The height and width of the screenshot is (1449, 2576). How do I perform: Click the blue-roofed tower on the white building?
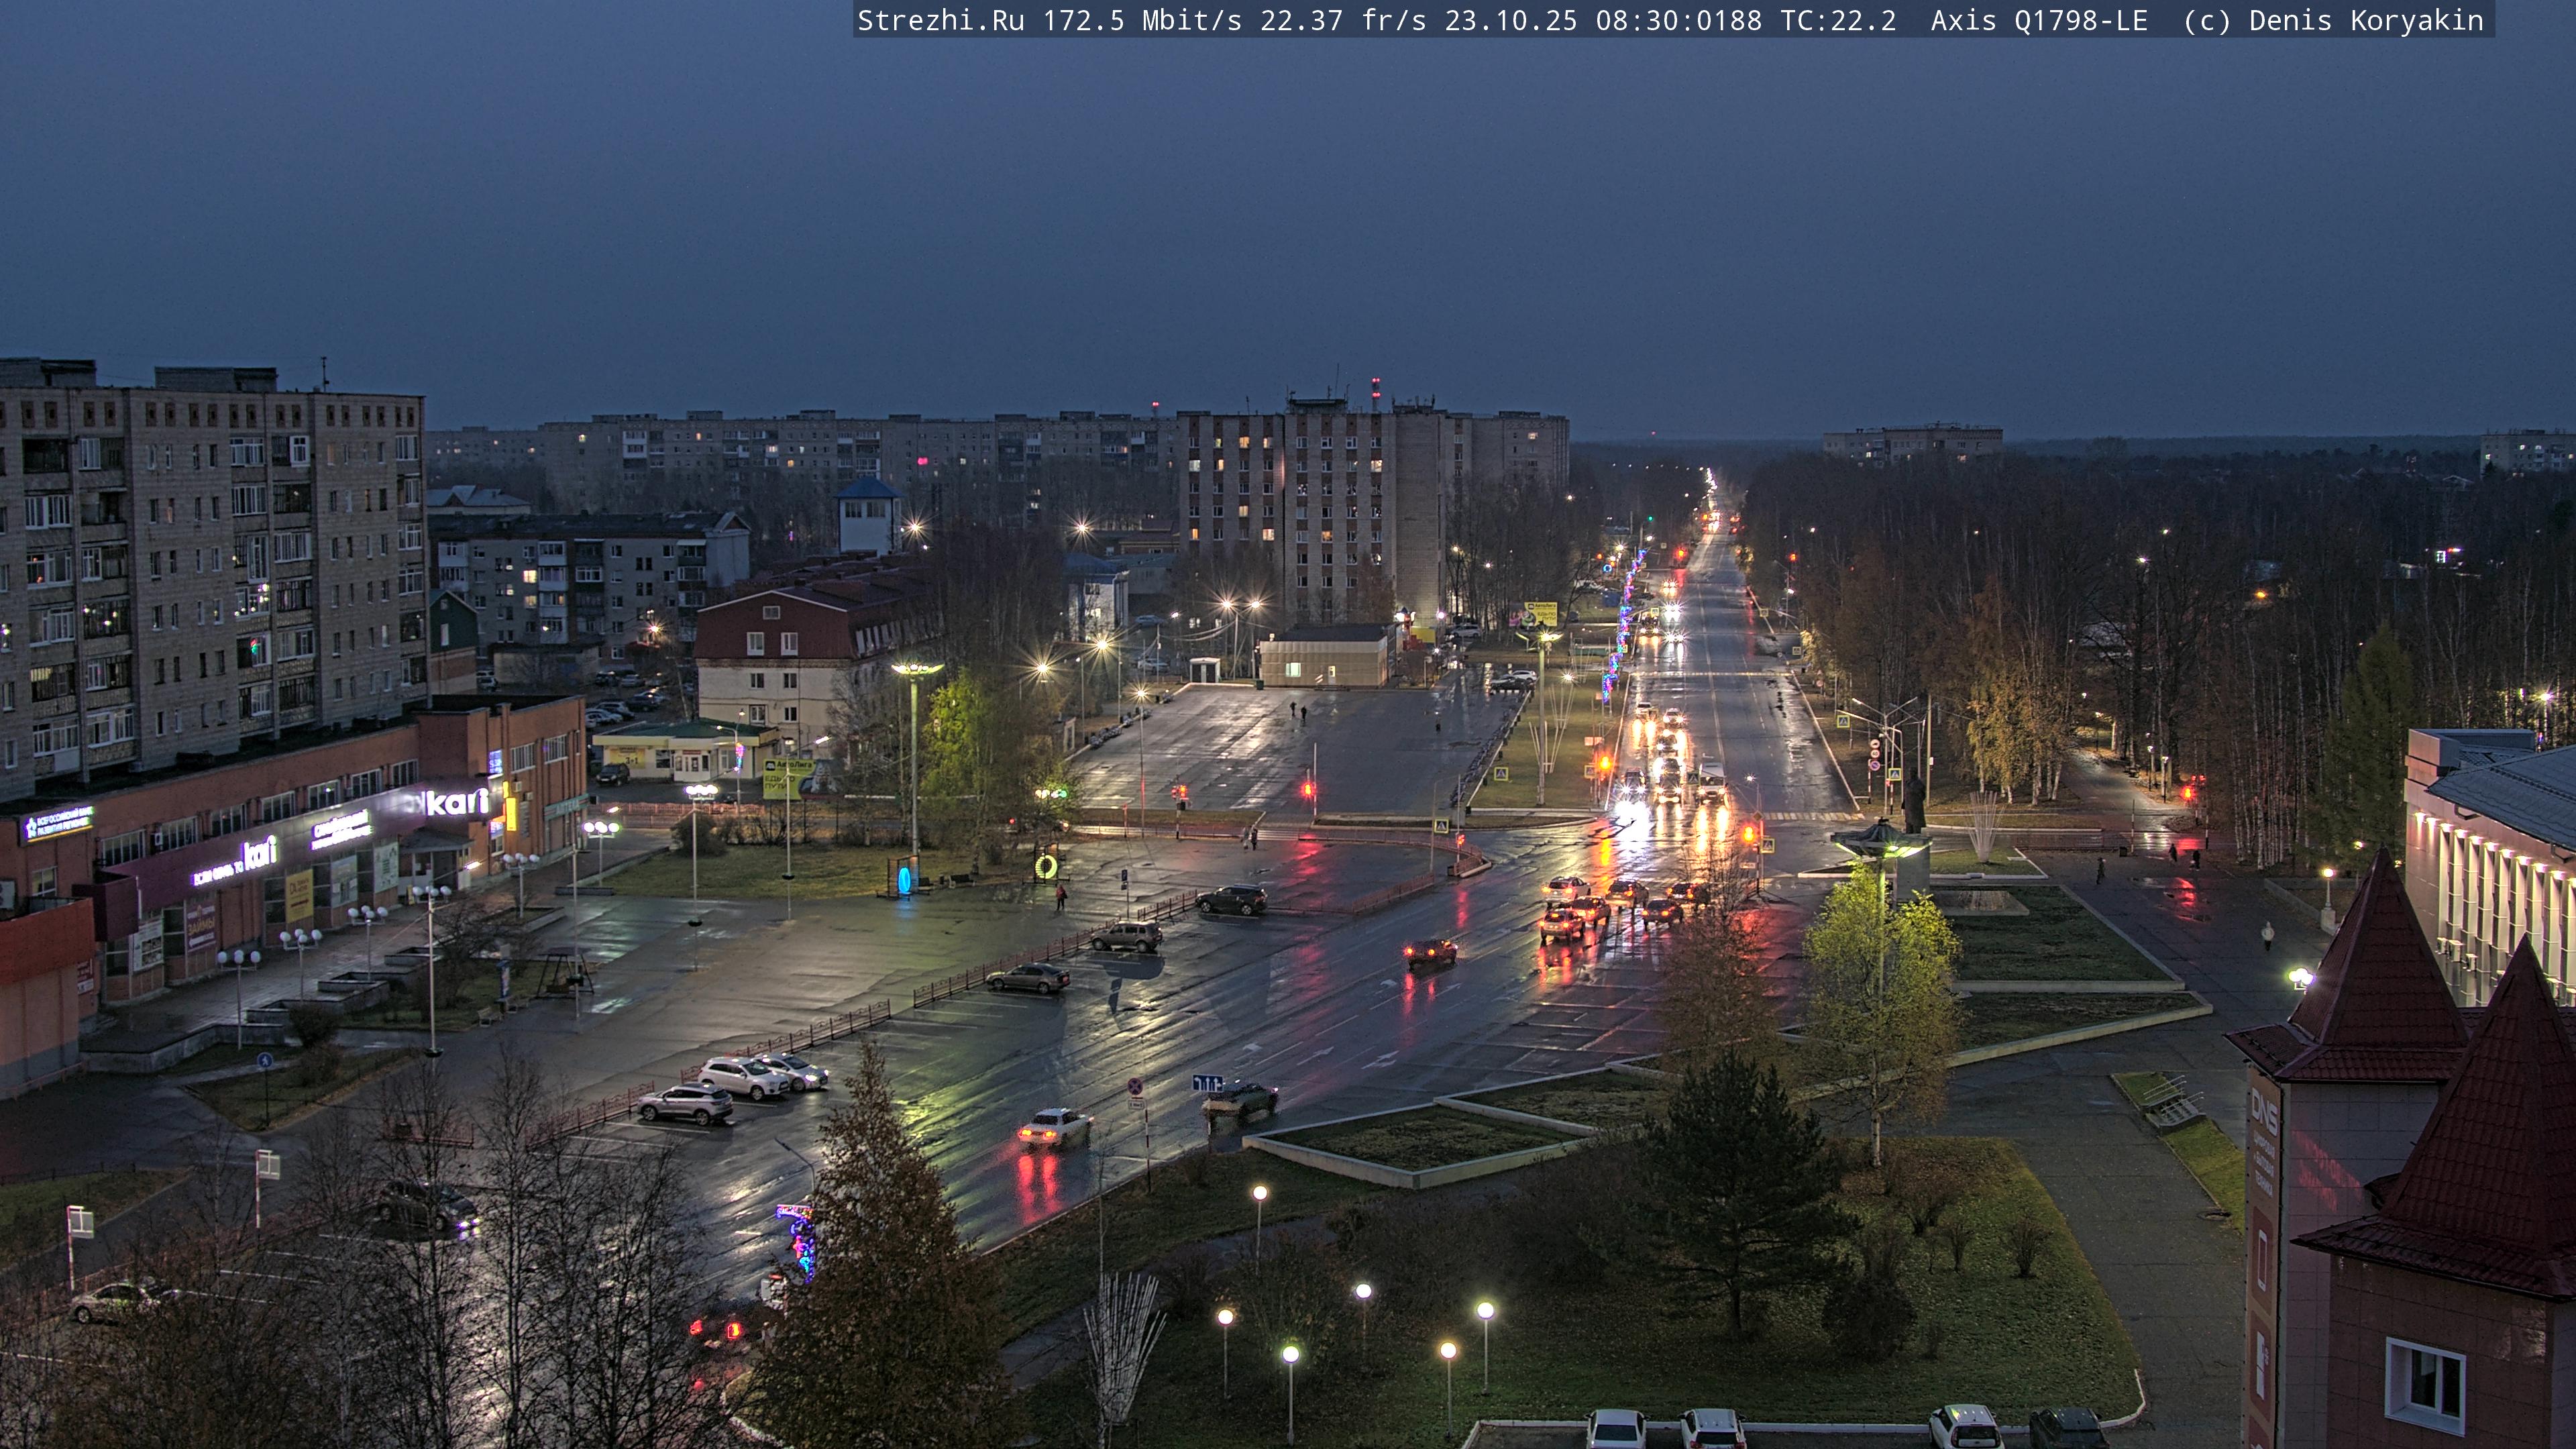tap(867, 515)
